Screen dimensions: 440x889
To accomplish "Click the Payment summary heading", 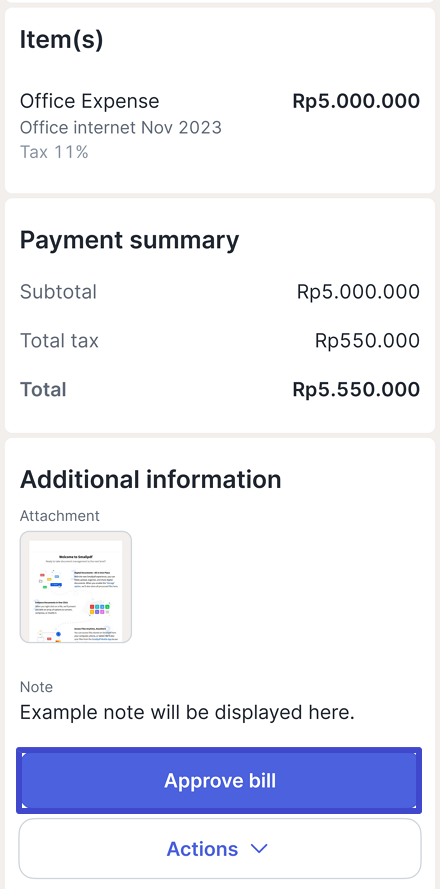I will coord(129,240).
